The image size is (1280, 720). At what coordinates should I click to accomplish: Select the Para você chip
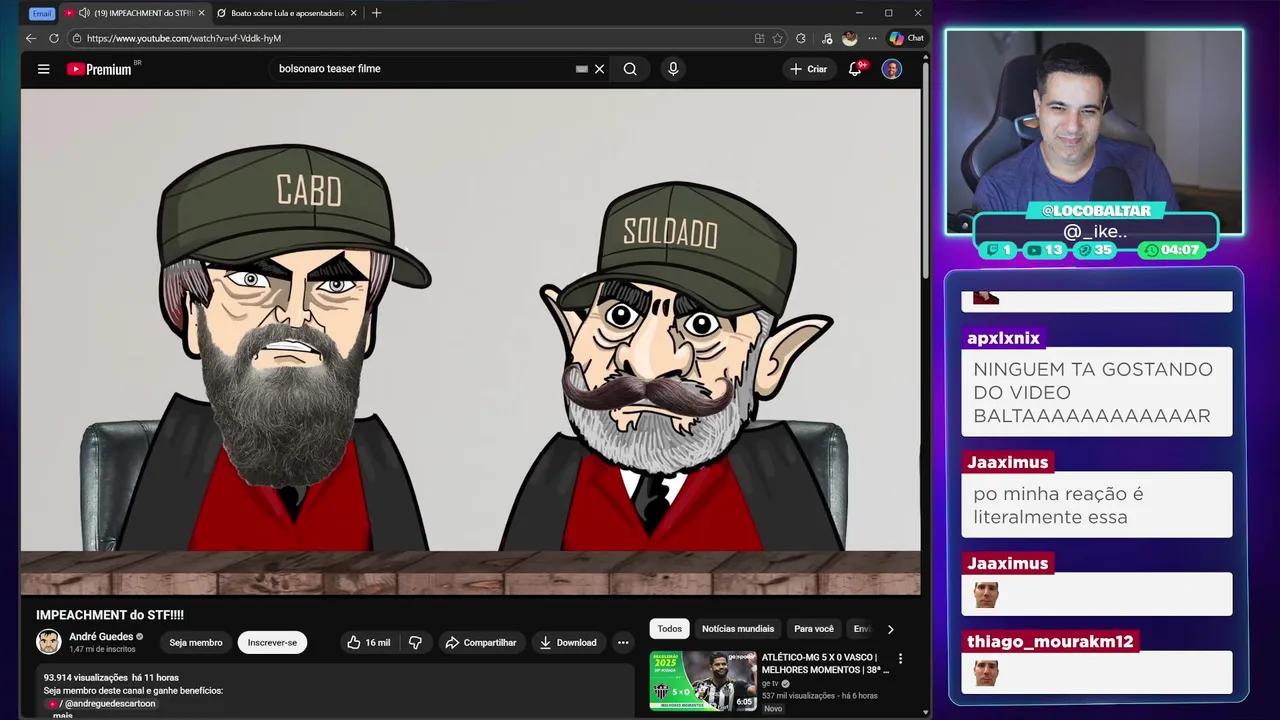(x=814, y=629)
